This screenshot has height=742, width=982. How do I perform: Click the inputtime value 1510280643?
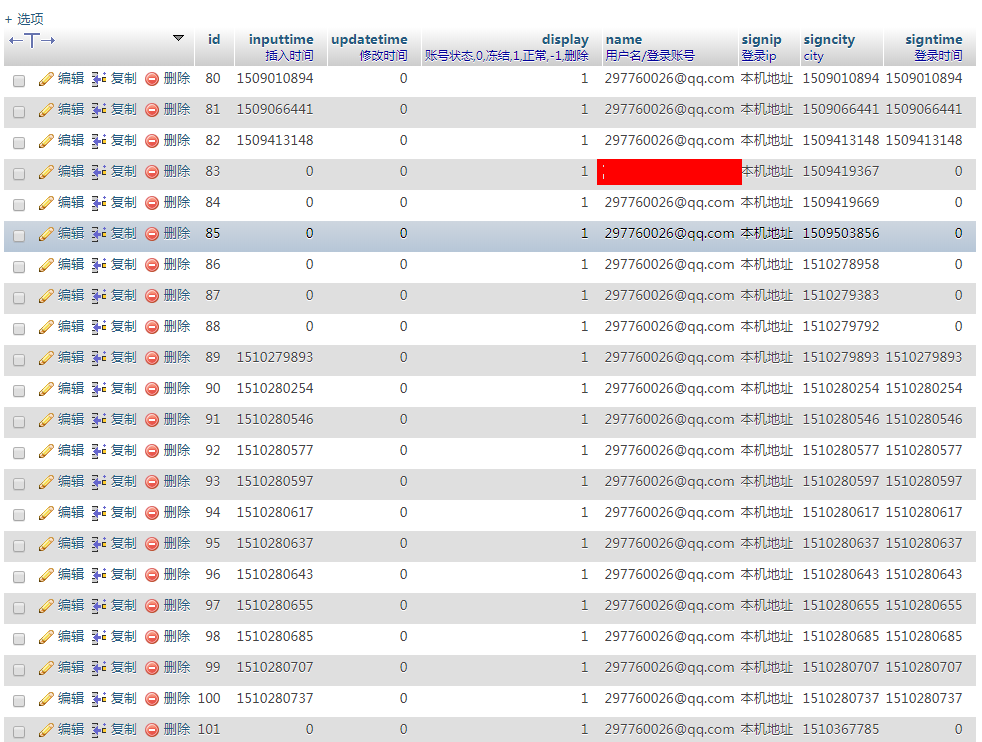coord(275,574)
